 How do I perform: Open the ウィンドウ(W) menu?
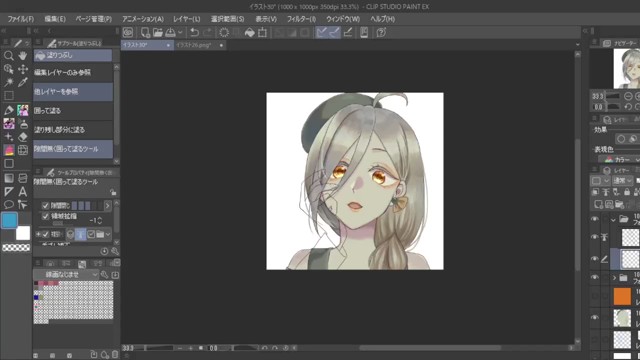coord(343,19)
